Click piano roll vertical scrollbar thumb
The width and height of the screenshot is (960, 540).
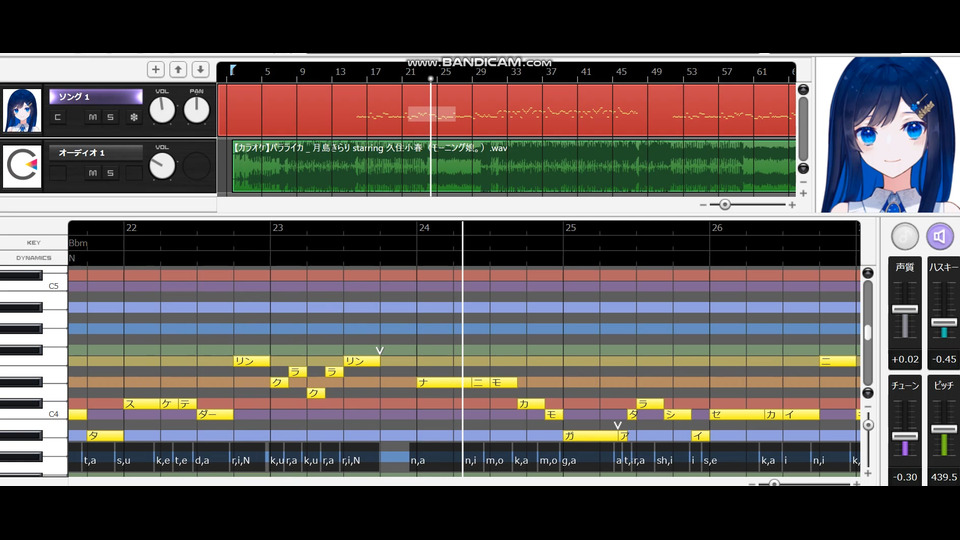(x=868, y=332)
